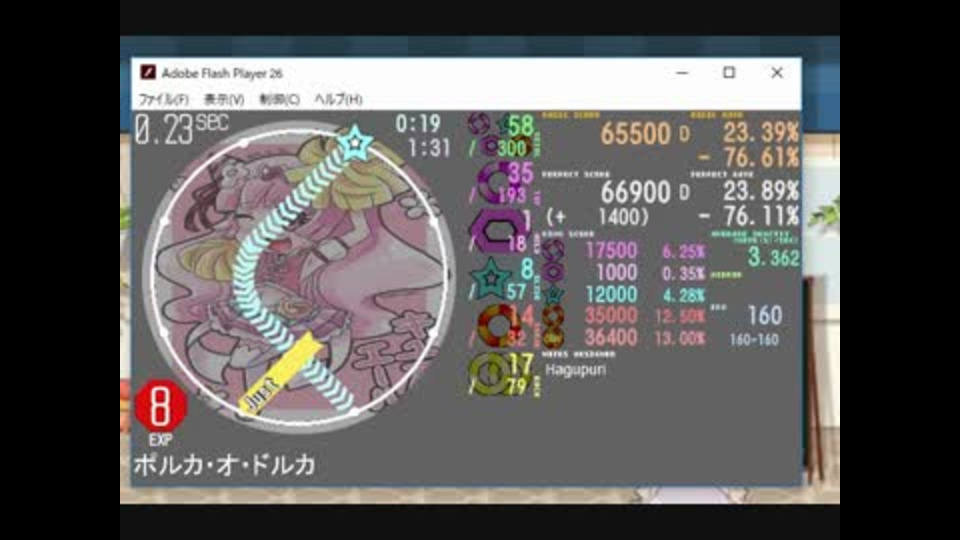This screenshot has width=960, height=540.
Task: Close the Adobe Flash Player window
Action: pos(777,73)
